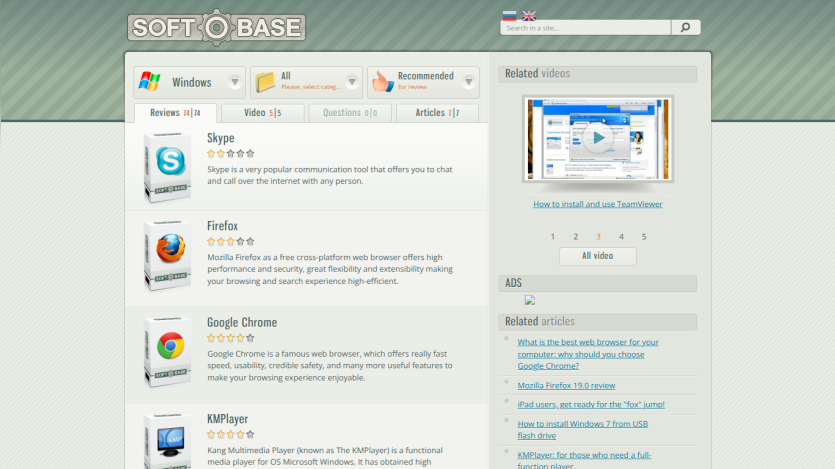
Task: Click the Skype description text
Action: coord(330,175)
